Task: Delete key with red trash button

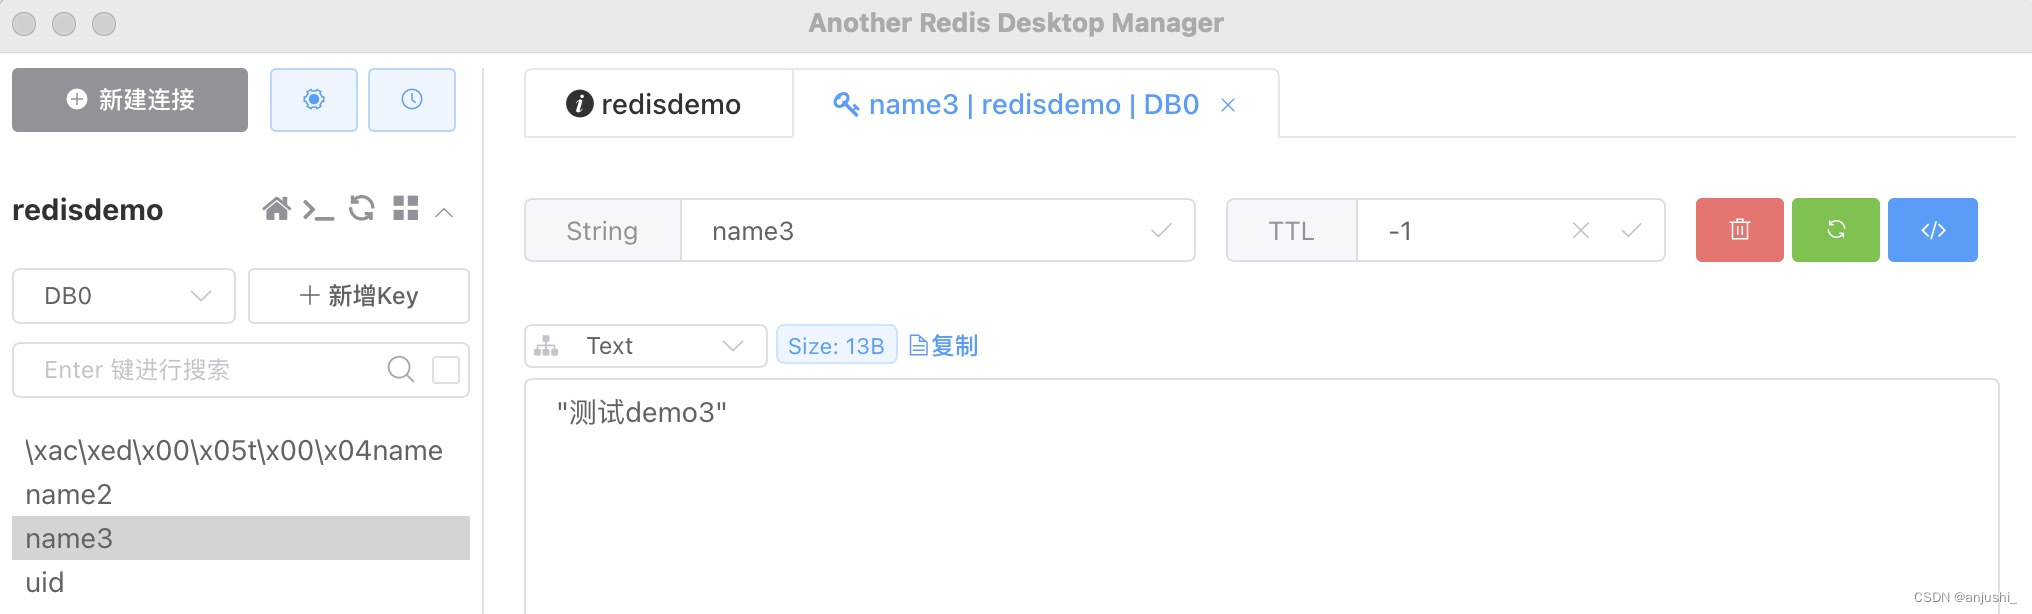Action: pos(1740,230)
